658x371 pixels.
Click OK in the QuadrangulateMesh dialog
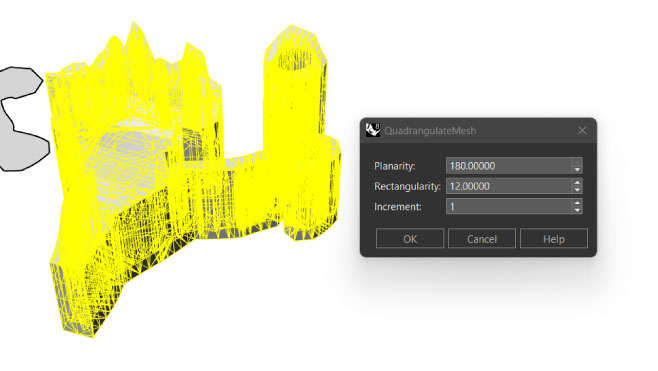click(x=410, y=239)
